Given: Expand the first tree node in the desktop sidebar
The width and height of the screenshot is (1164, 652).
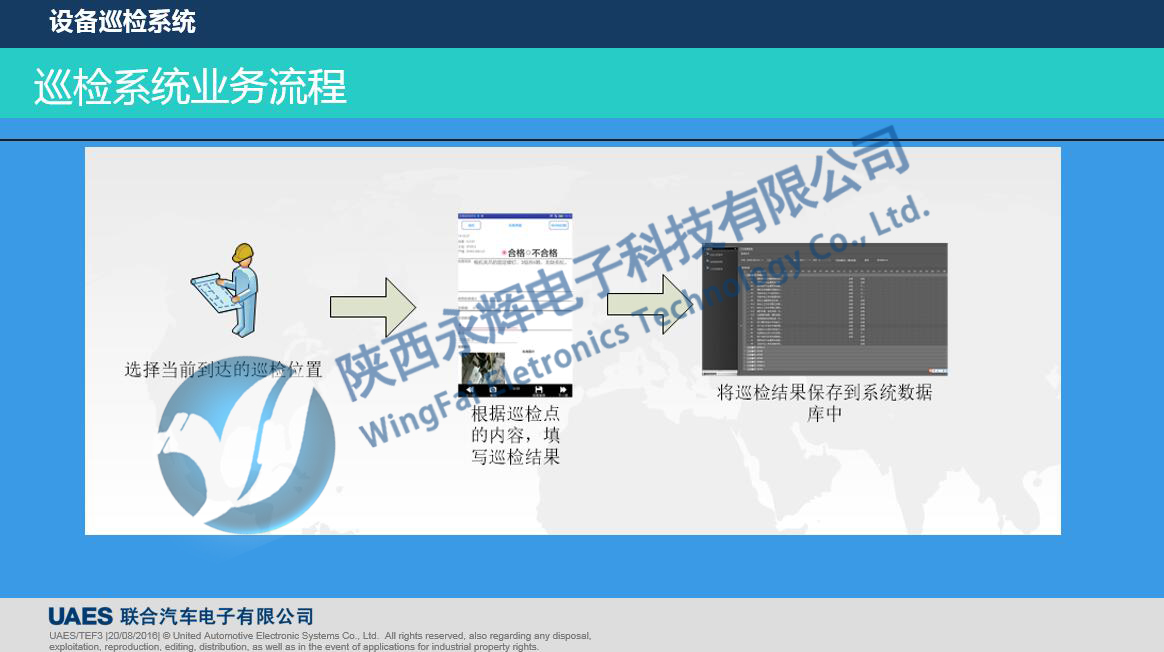Looking at the screenshot, I should coord(707,254).
